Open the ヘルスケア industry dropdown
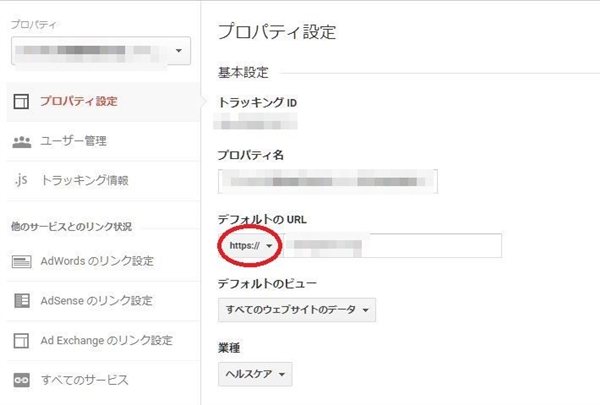 click(255, 375)
